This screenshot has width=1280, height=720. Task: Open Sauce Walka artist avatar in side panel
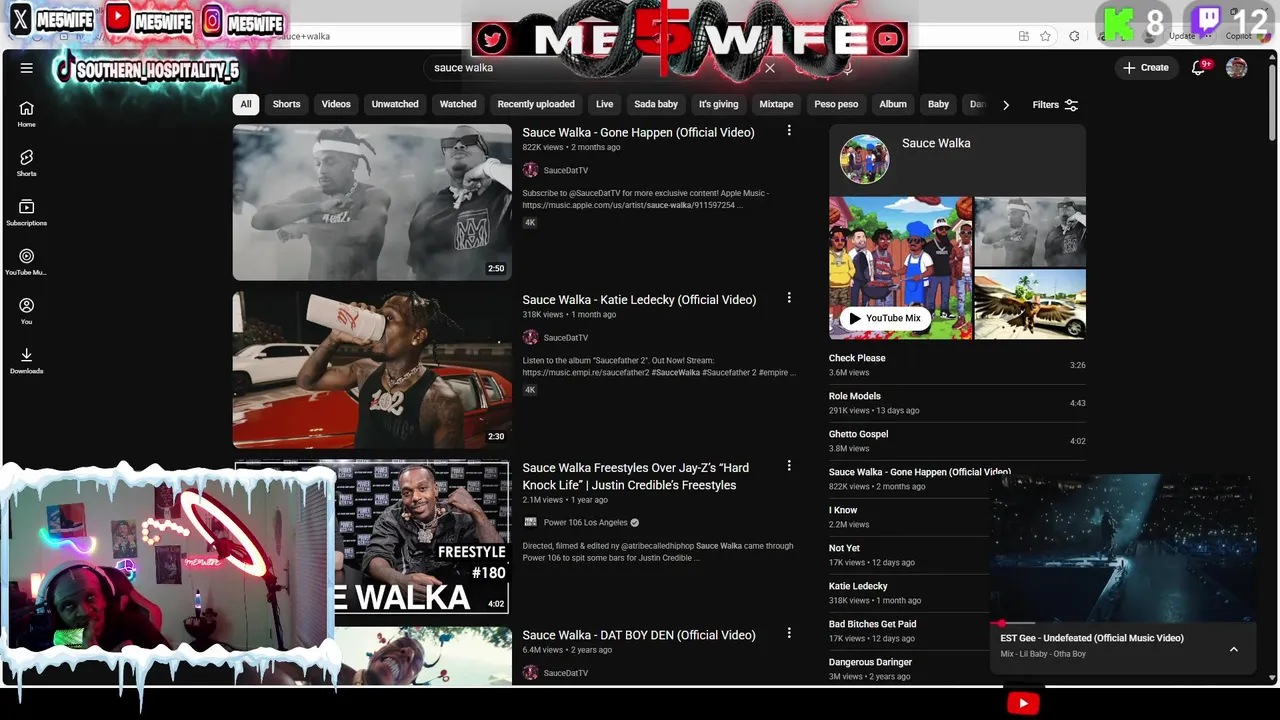864,159
